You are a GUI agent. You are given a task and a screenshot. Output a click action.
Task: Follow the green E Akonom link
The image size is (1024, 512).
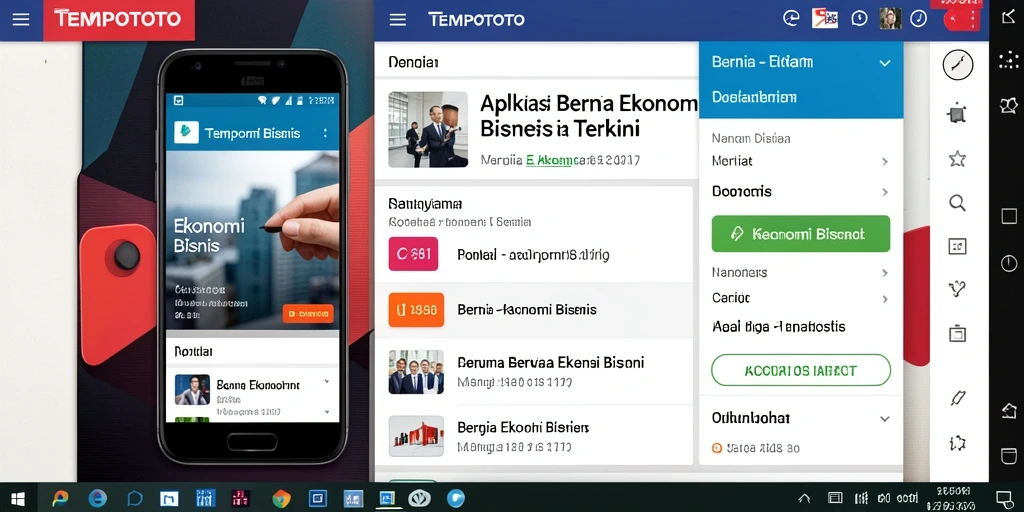549,159
